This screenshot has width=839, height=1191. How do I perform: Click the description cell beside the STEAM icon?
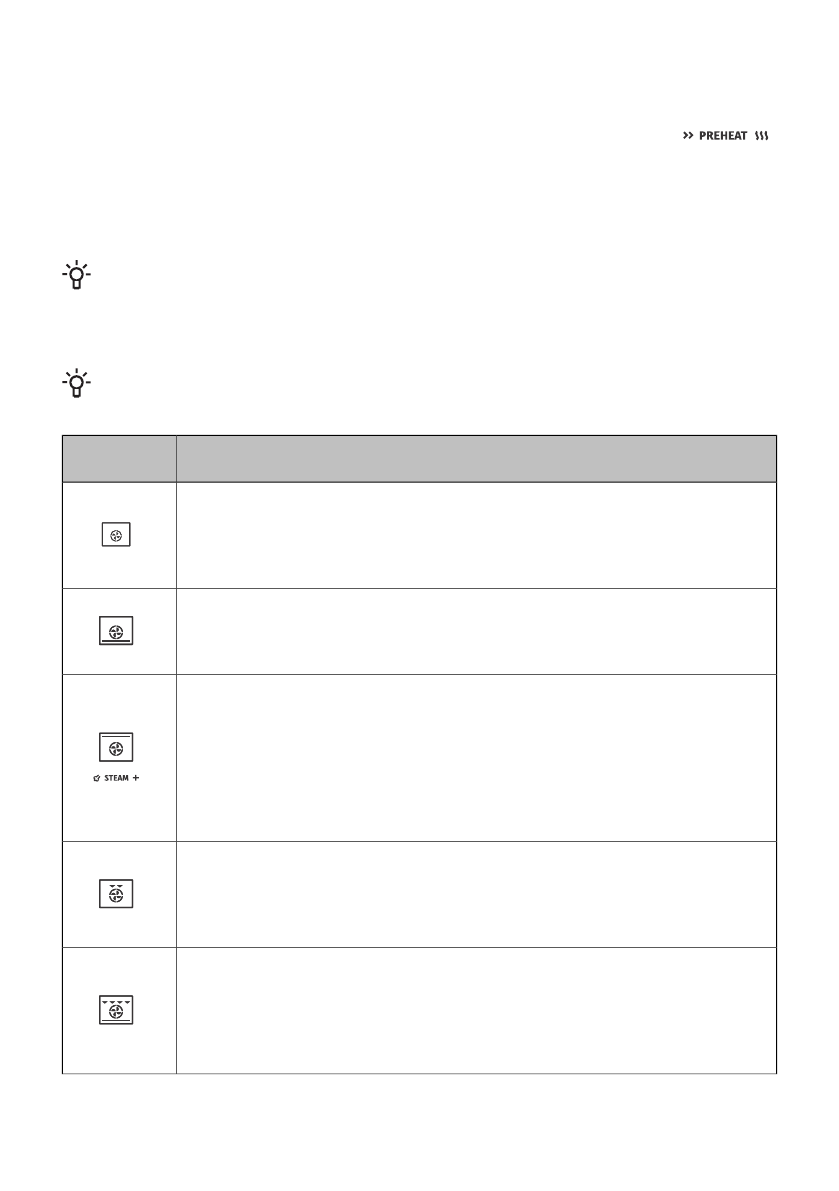click(x=476, y=757)
